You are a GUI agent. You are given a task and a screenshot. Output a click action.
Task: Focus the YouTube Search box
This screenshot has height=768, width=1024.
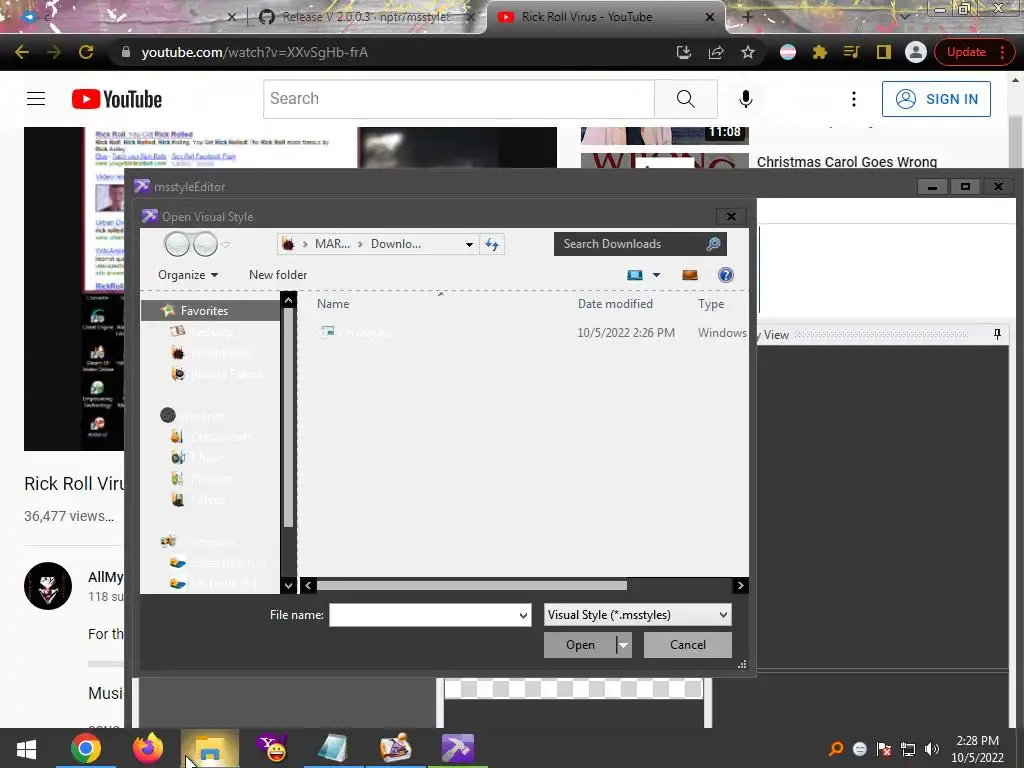click(x=458, y=99)
